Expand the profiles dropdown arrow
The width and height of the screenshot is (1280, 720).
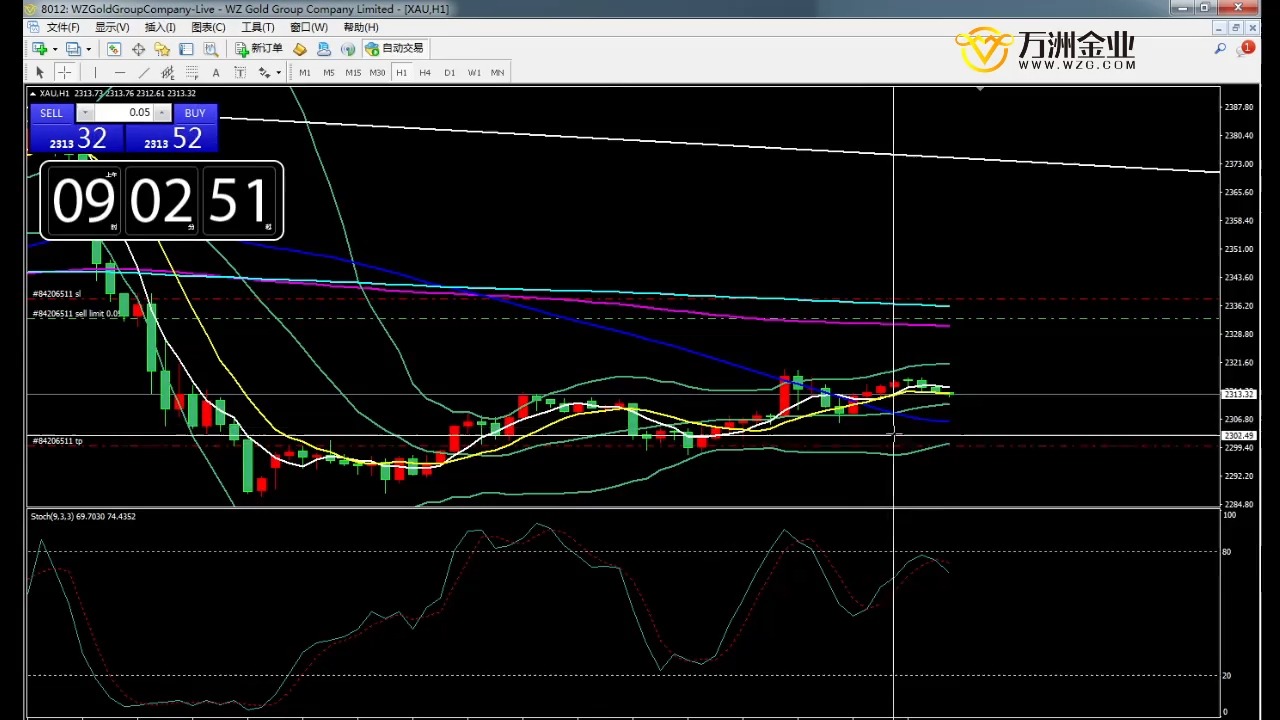88,48
